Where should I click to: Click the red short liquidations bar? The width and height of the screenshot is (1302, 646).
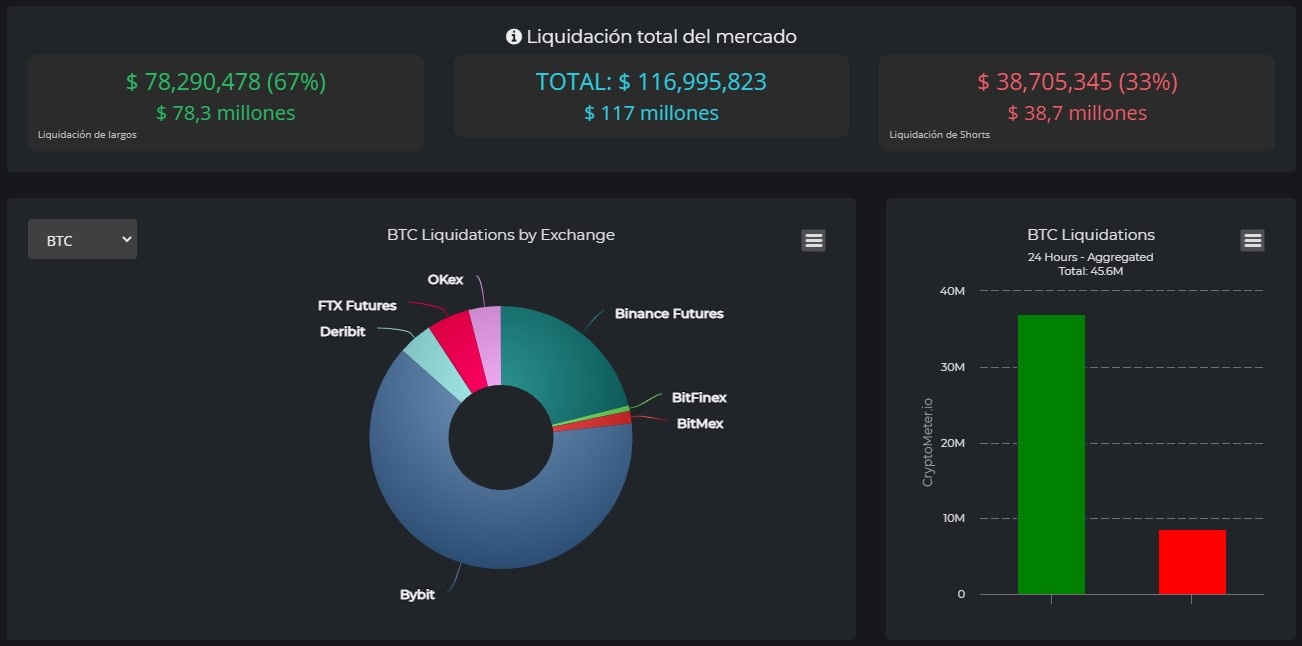[x=1191, y=562]
